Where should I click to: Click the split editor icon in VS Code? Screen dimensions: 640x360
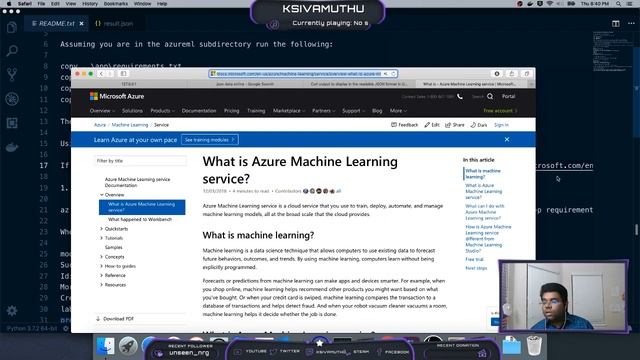(616, 24)
